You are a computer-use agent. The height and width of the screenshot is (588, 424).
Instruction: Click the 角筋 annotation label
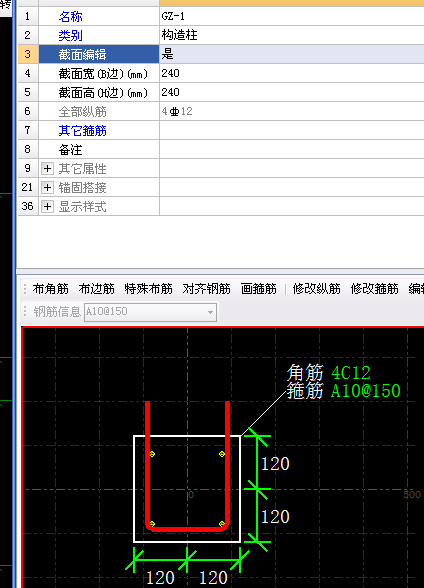pos(305,373)
